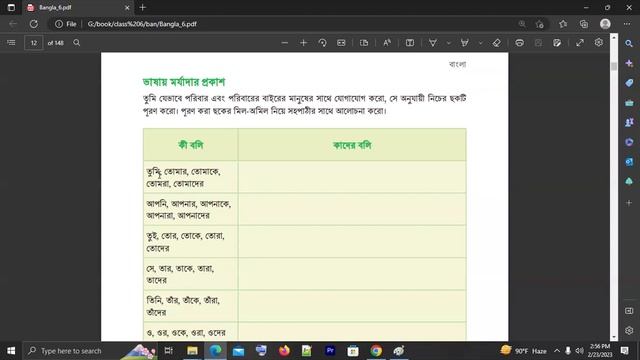Open the sidebar Search icon
The width and height of the screenshot is (640, 360).
[629, 43]
